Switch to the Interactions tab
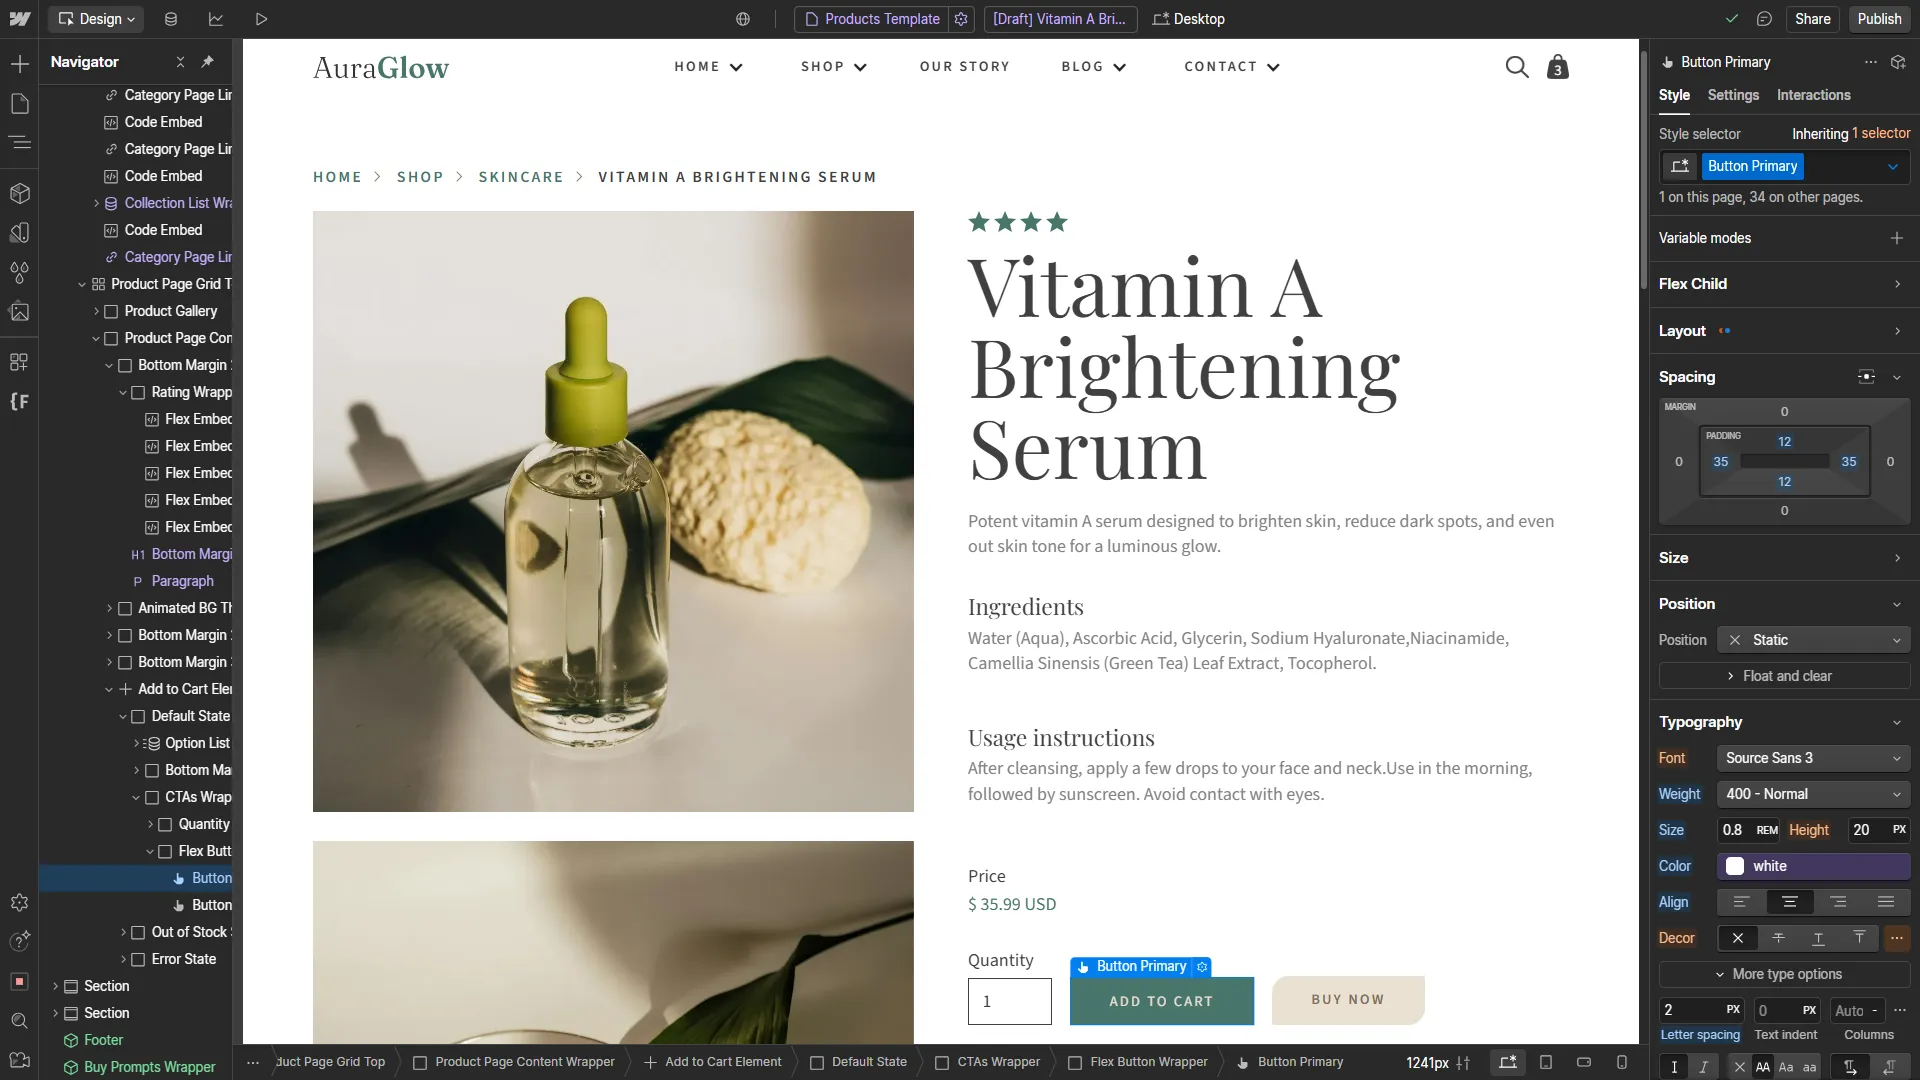 pyautogui.click(x=1813, y=95)
